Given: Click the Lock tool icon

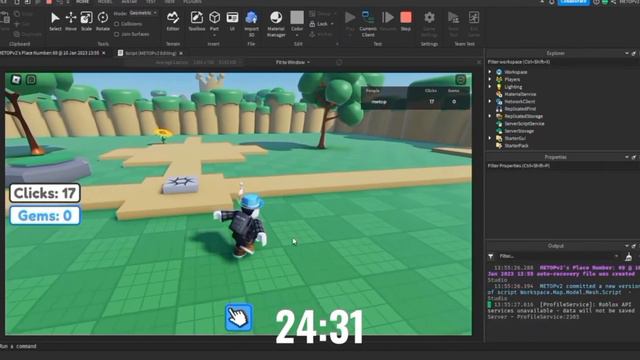Looking at the screenshot, I should (312, 24).
